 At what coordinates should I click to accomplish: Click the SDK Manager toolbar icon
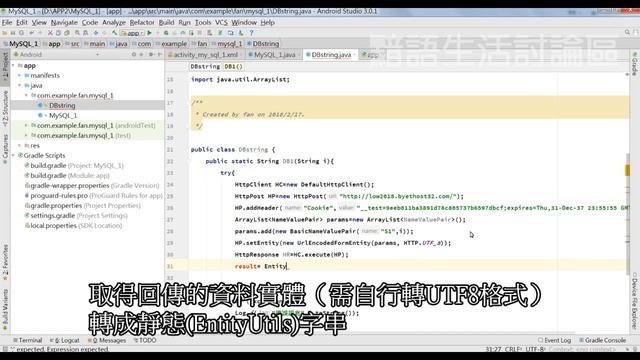click(x=241, y=33)
